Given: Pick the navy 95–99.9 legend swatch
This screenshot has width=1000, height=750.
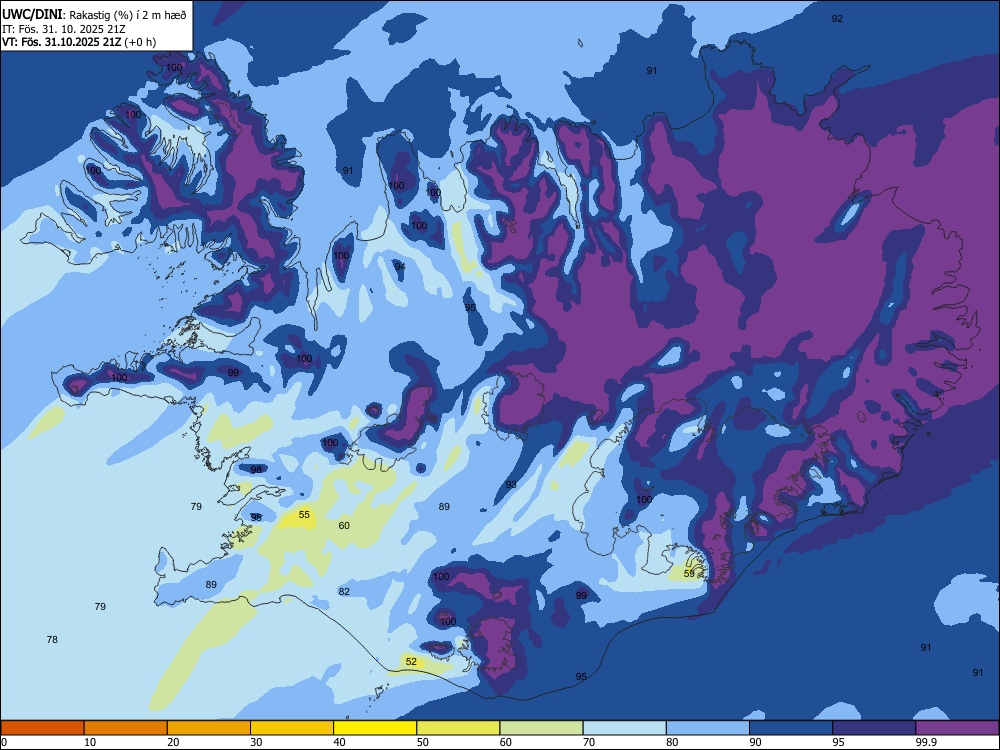Looking at the screenshot, I should (874, 728).
